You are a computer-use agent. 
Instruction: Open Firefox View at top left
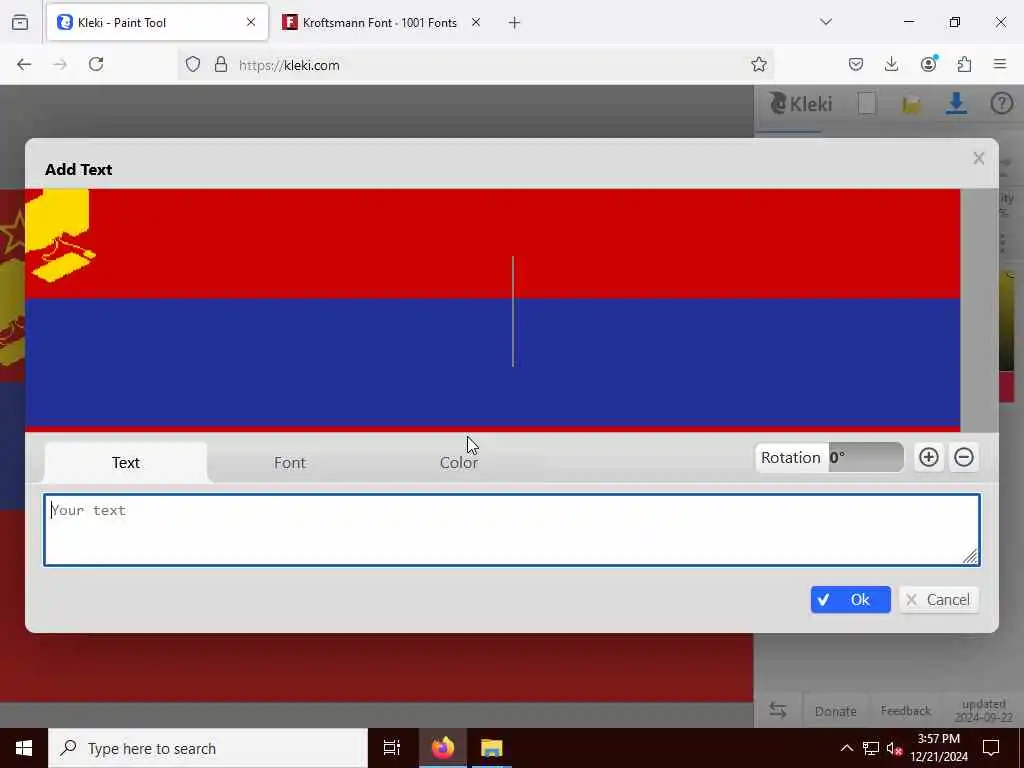(20, 23)
